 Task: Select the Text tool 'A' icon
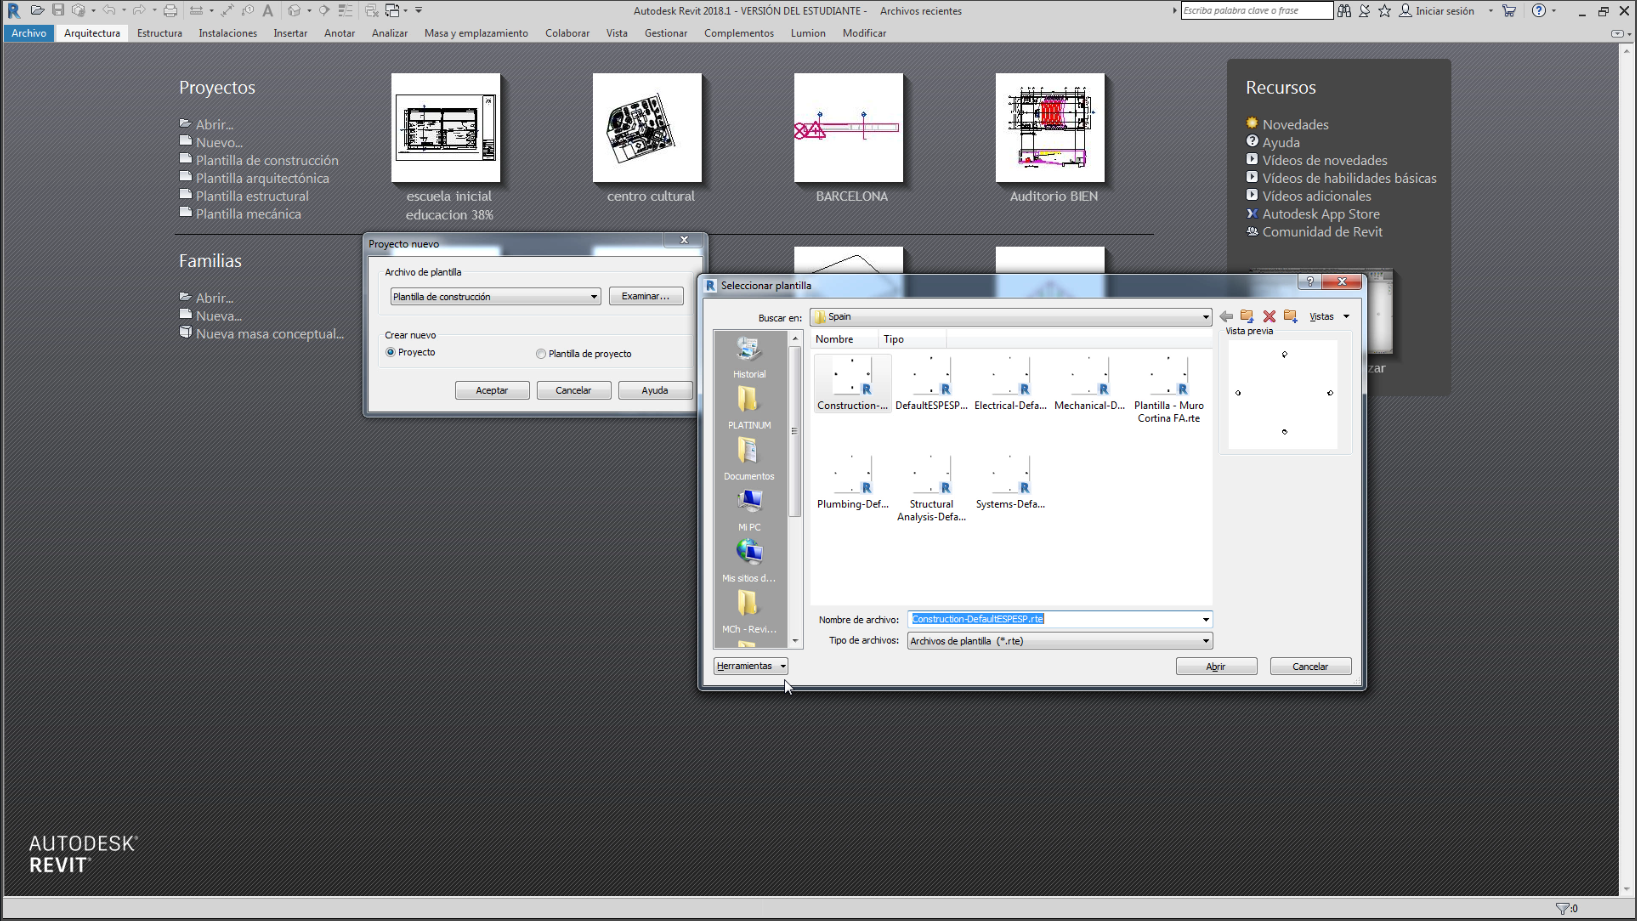coord(268,10)
